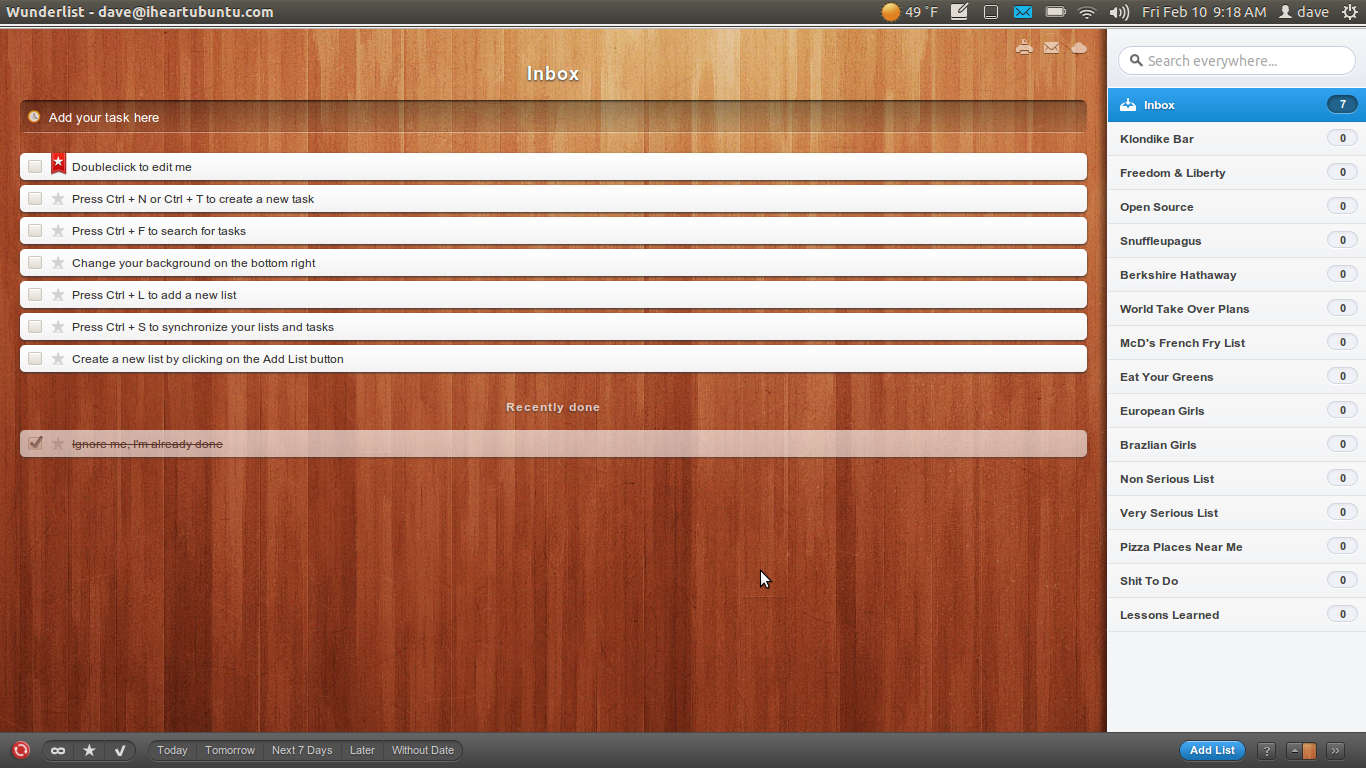The width and height of the screenshot is (1366, 768).
Task: Check the 'Press Ctrl + L to add a new list' box
Action: click(x=35, y=294)
